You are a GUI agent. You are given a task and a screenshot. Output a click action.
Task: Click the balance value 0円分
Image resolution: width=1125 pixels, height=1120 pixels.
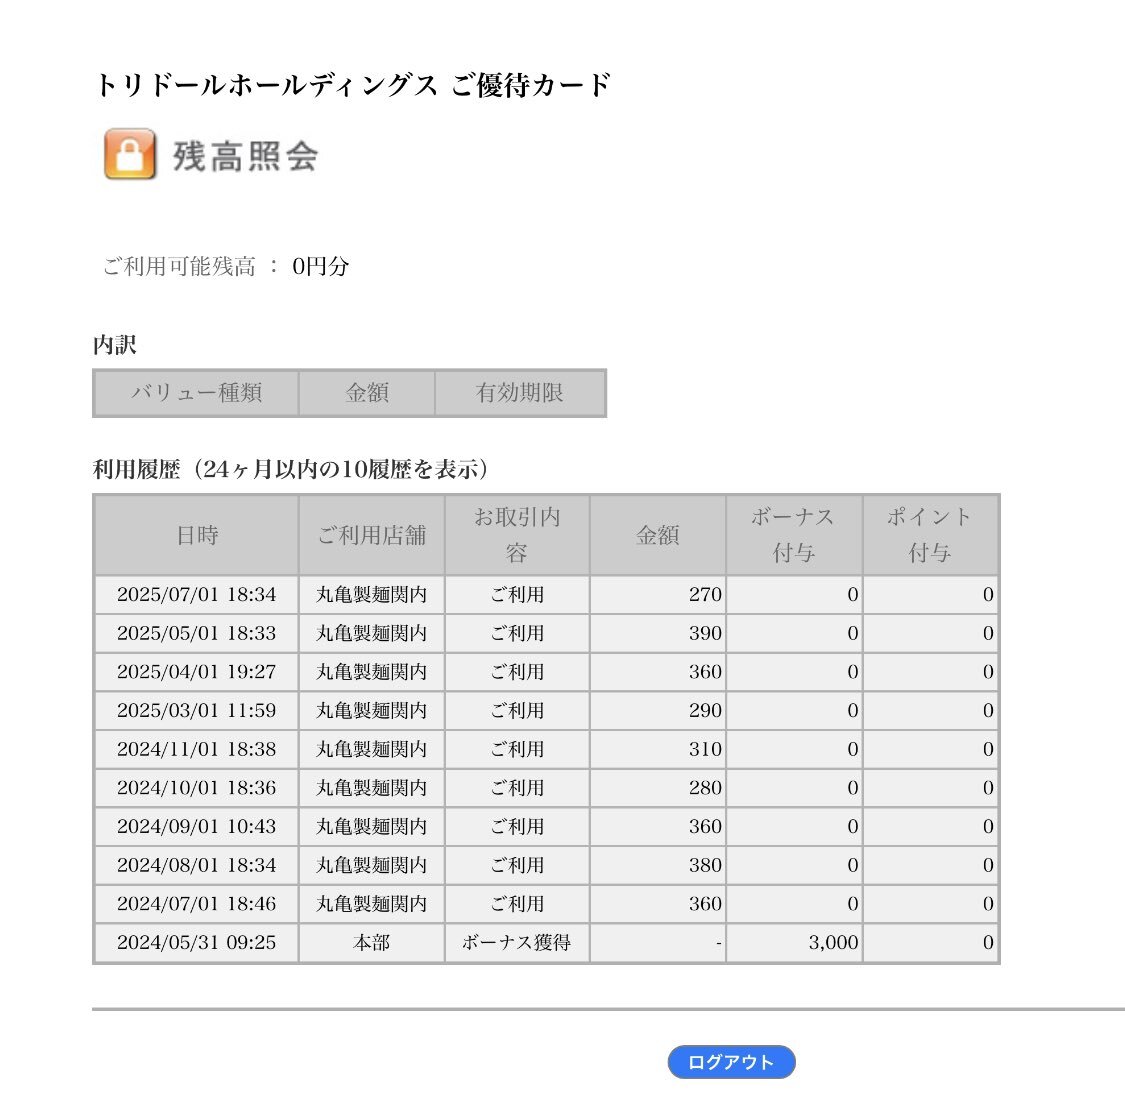click(321, 266)
